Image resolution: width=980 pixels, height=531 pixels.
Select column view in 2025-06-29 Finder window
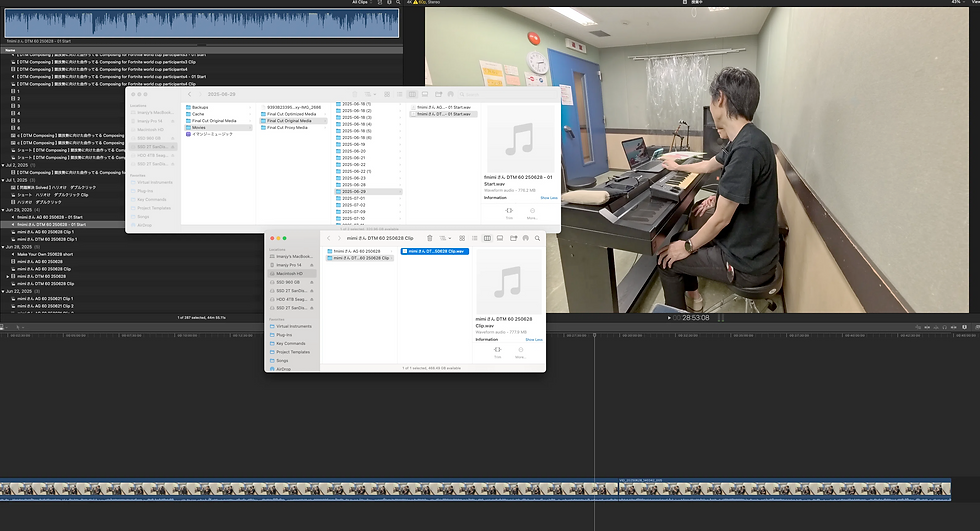point(412,94)
